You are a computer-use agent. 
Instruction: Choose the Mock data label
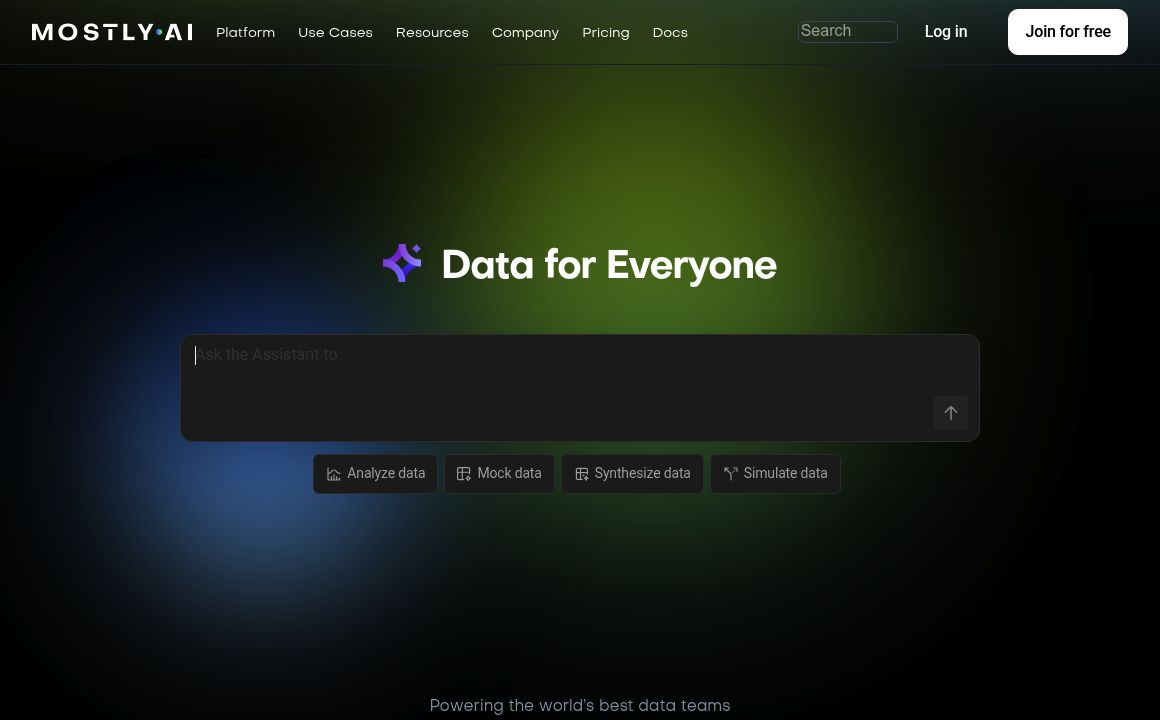tap(509, 473)
